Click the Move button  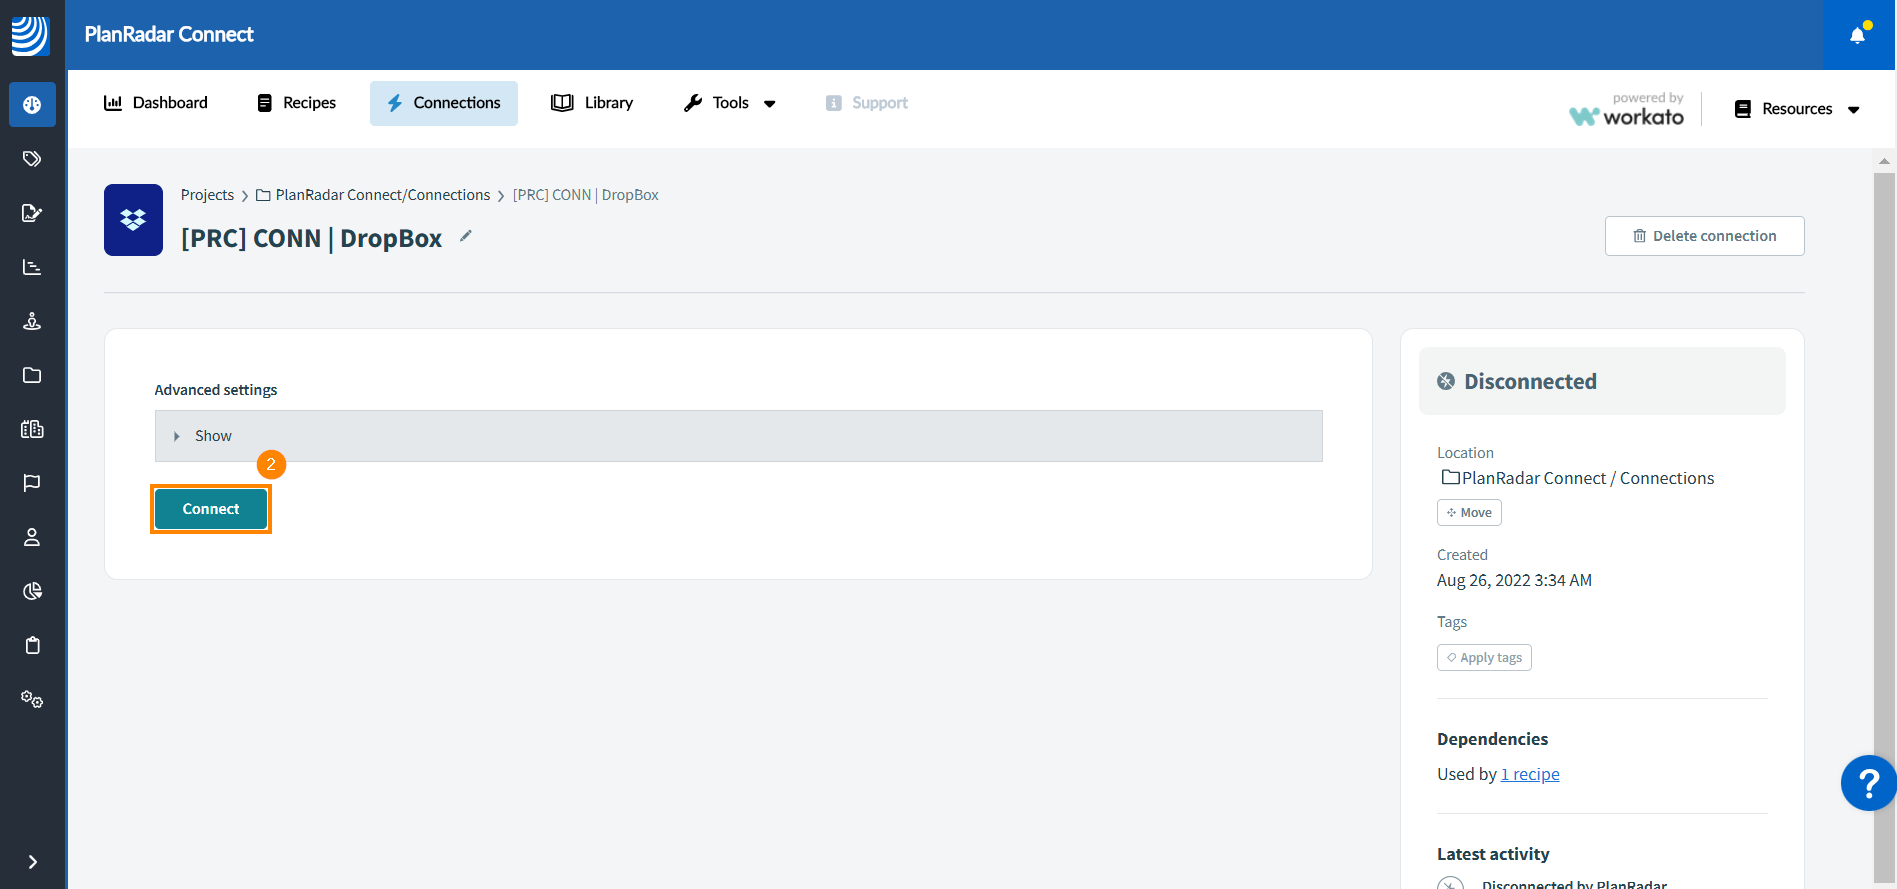click(1469, 513)
